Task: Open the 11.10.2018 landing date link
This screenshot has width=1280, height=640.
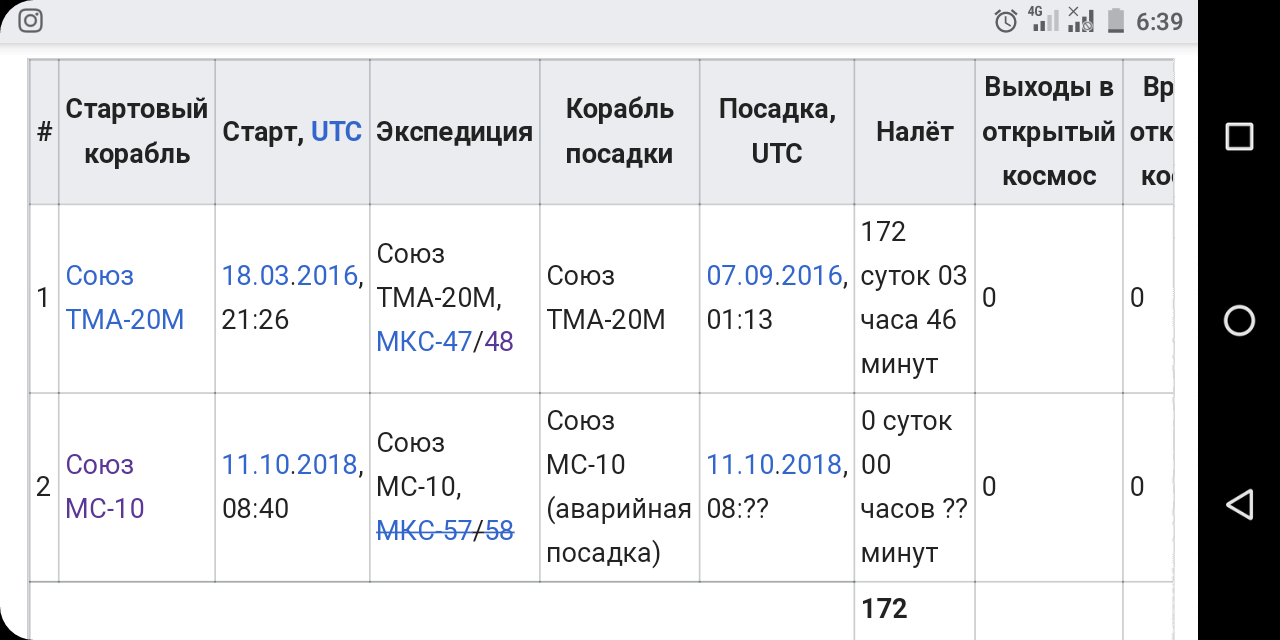Action: 775,464
